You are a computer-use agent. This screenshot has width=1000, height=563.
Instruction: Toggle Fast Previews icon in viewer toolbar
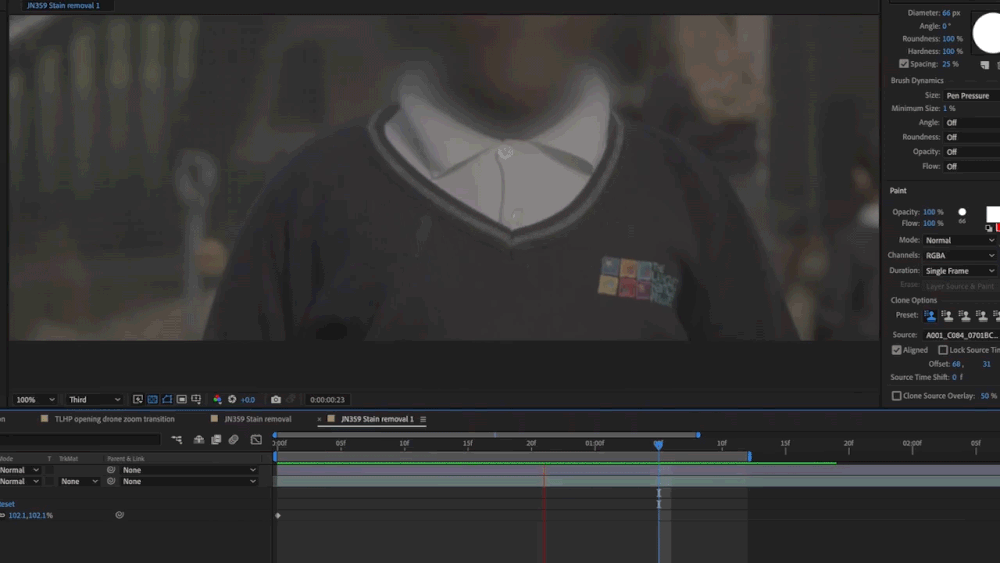(138, 399)
